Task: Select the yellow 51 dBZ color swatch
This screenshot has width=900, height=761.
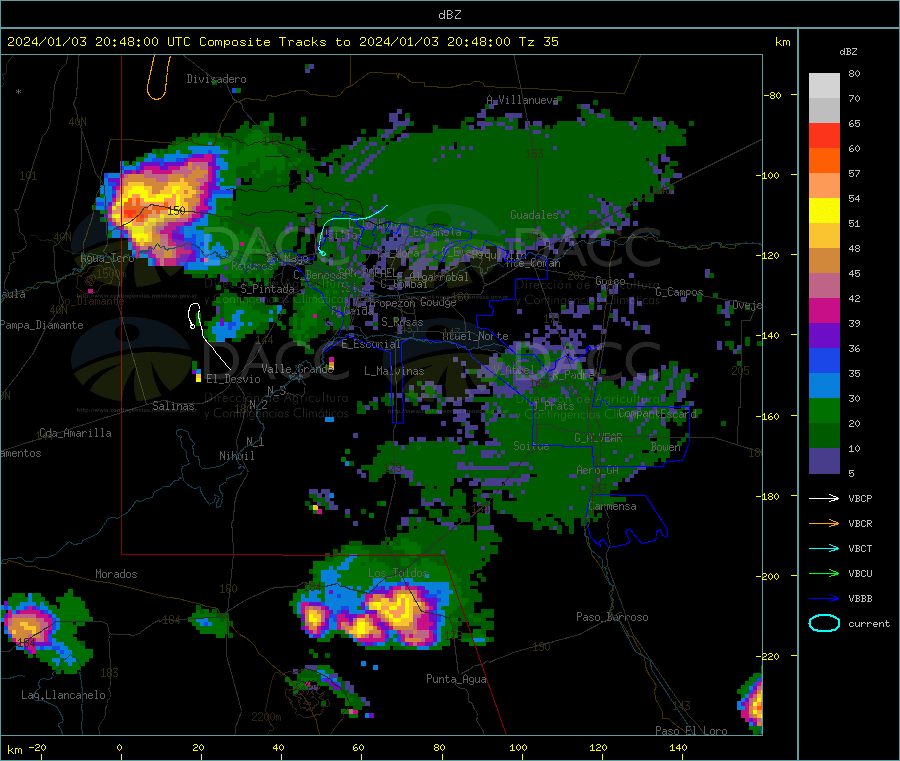Action: (824, 211)
